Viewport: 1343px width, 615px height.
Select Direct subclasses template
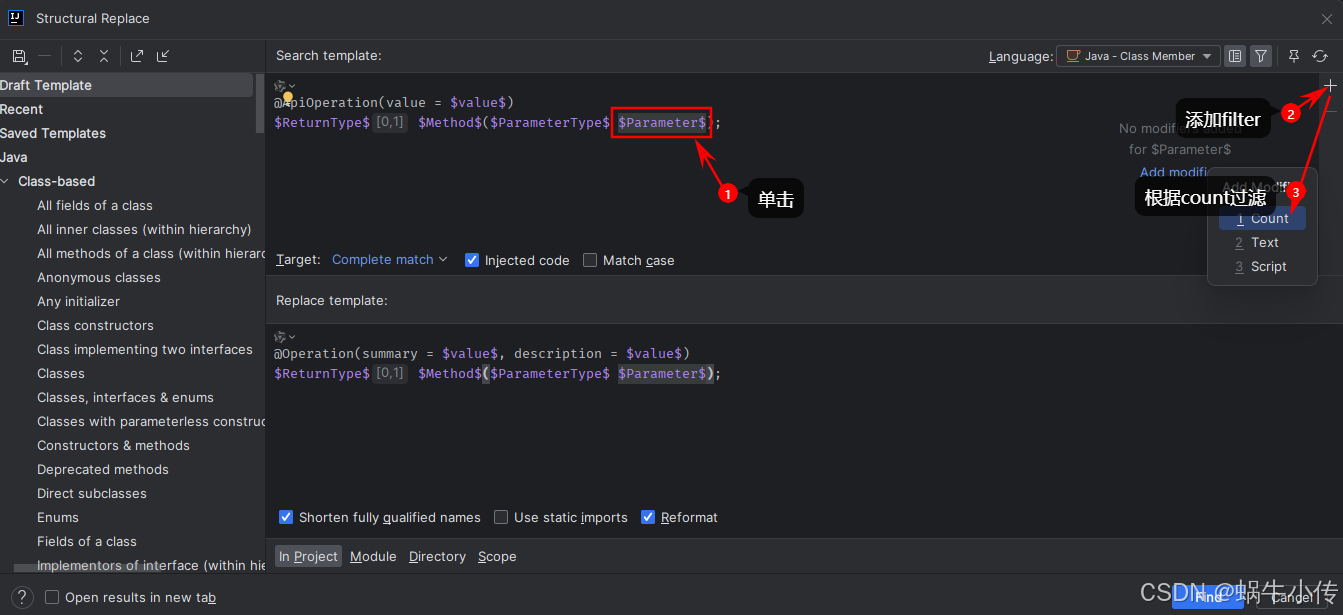pyautogui.click(x=92, y=493)
